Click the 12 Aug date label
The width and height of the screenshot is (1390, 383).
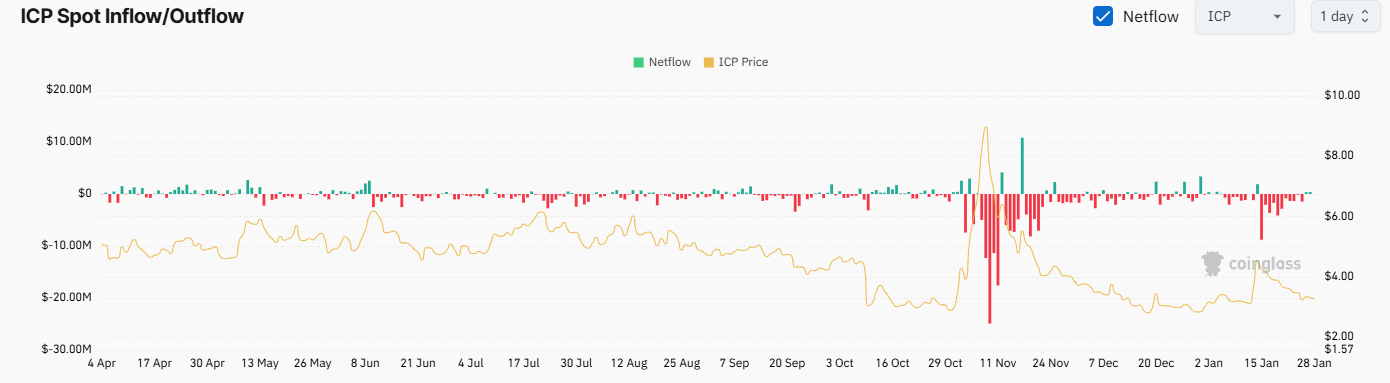click(x=629, y=363)
